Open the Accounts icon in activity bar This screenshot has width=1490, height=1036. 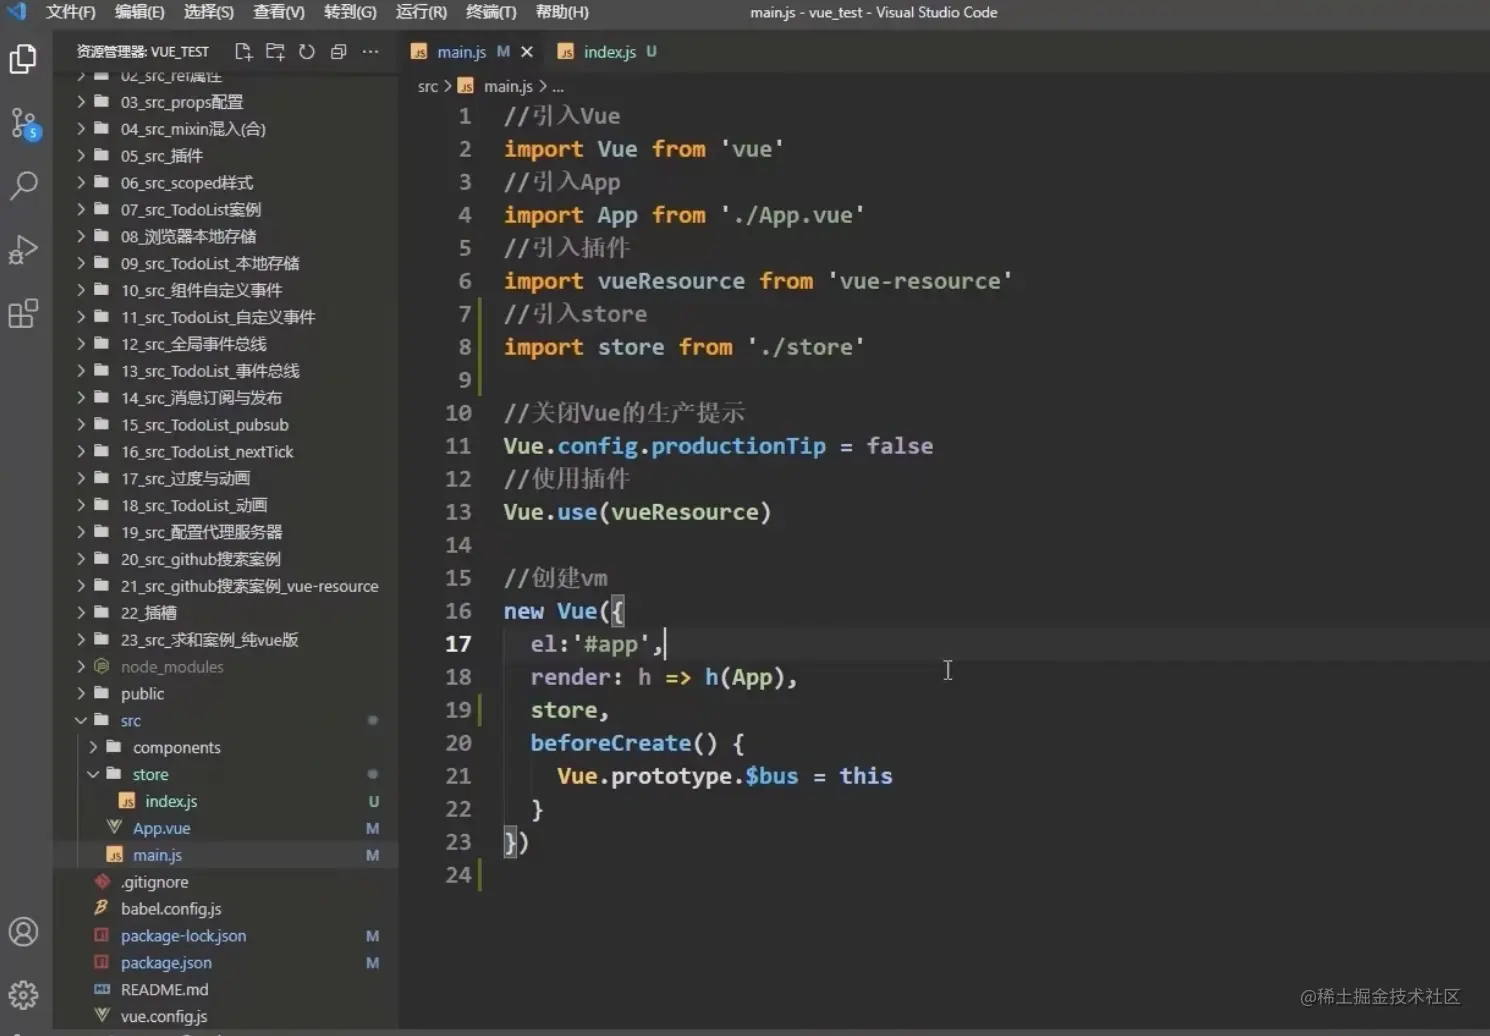(23, 932)
